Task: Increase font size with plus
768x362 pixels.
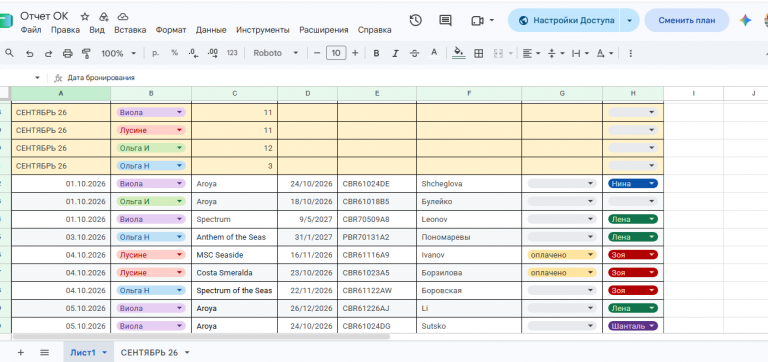Action: pos(355,53)
